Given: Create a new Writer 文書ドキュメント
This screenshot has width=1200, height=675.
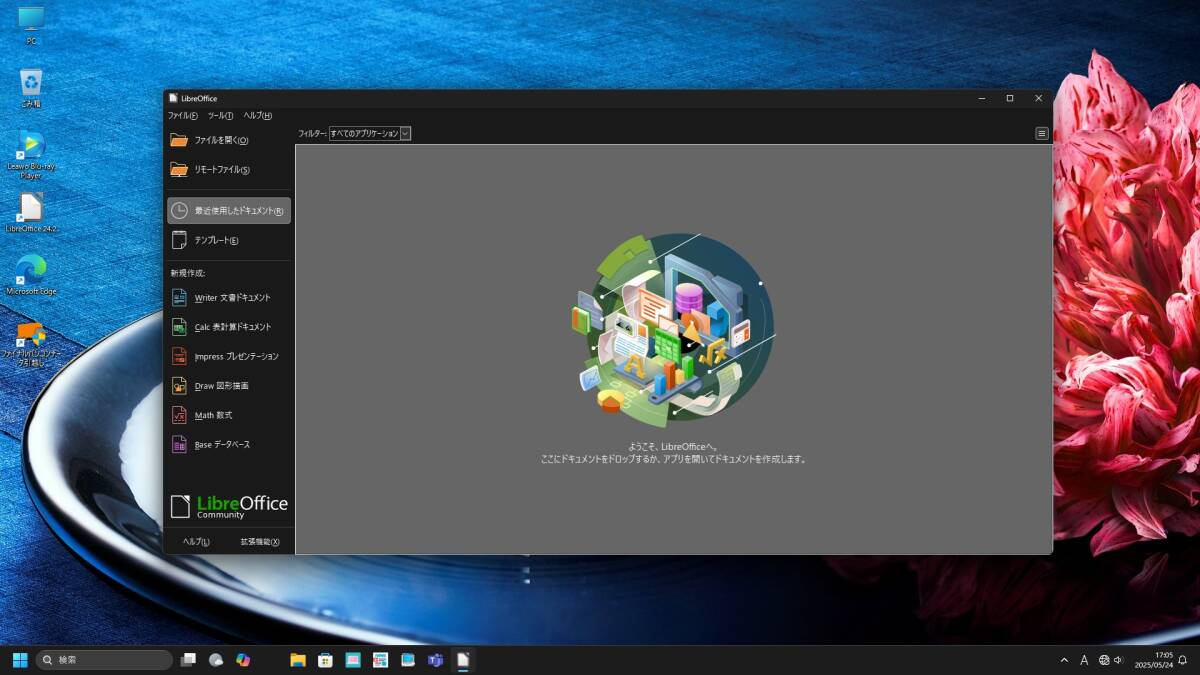Looking at the screenshot, I should tap(229, 298).
